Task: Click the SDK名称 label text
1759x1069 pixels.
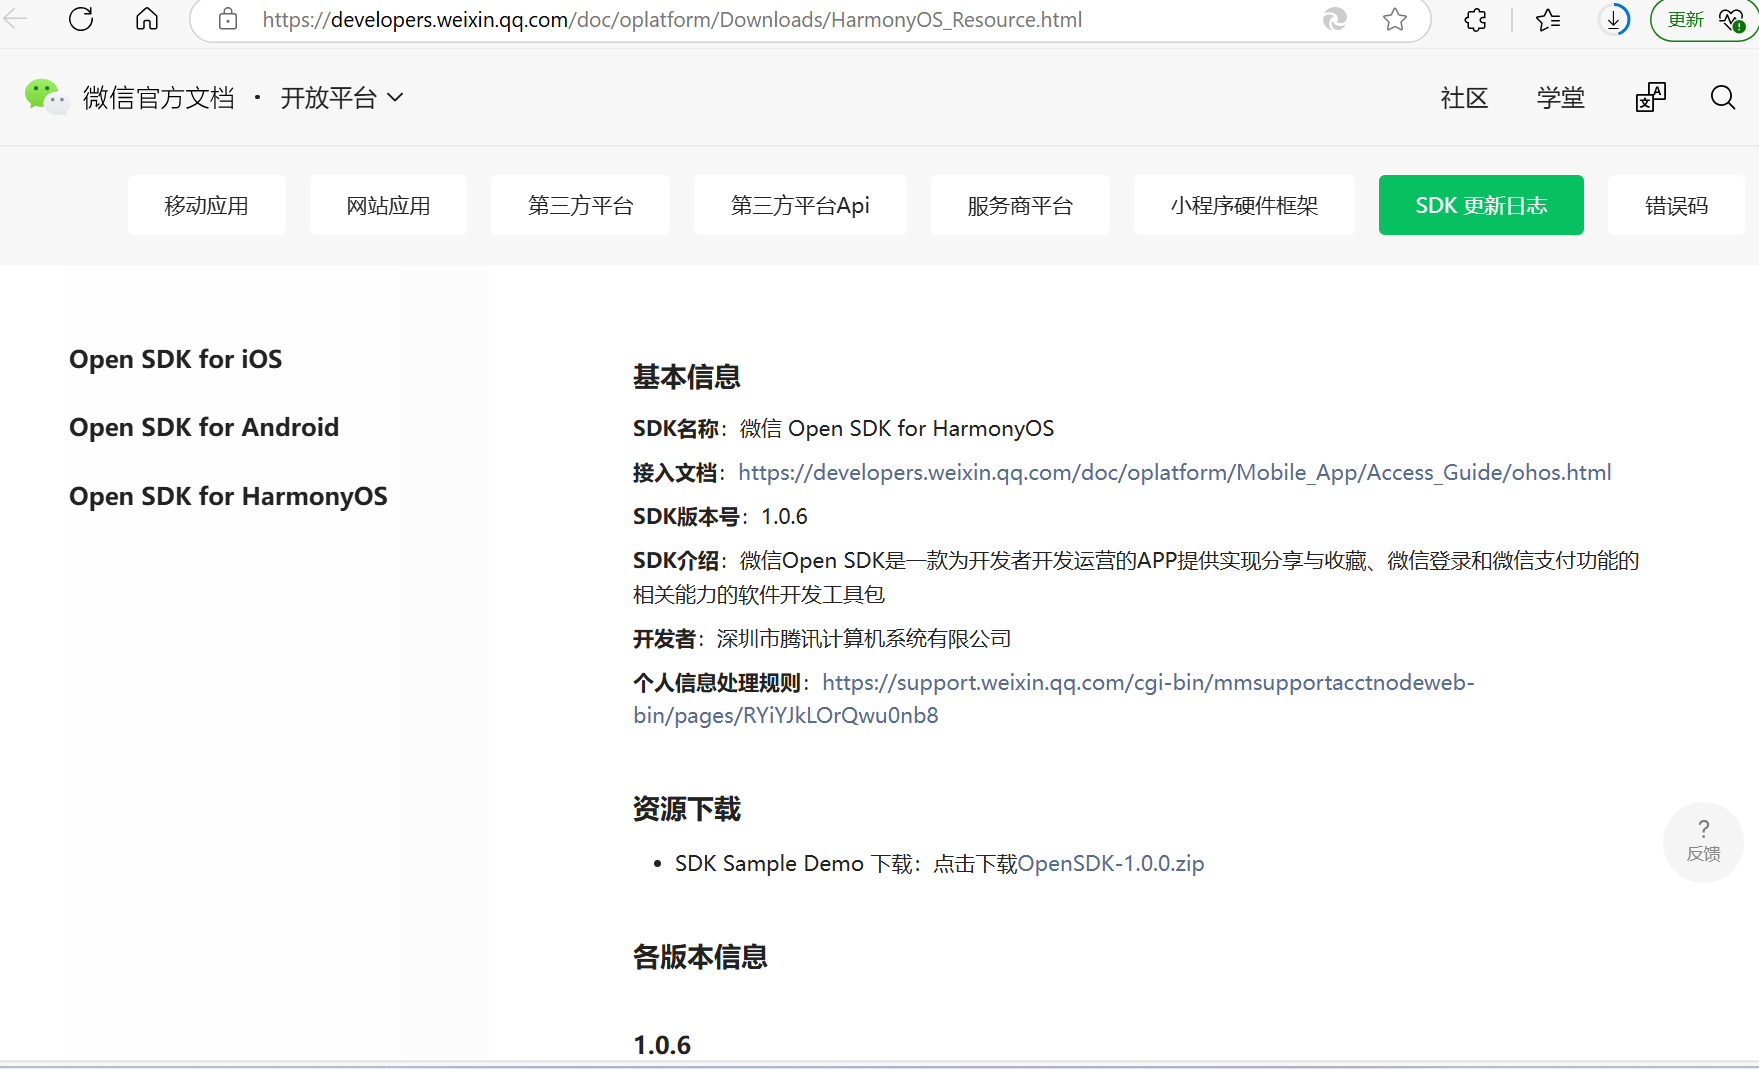Action: pos(675,428)
